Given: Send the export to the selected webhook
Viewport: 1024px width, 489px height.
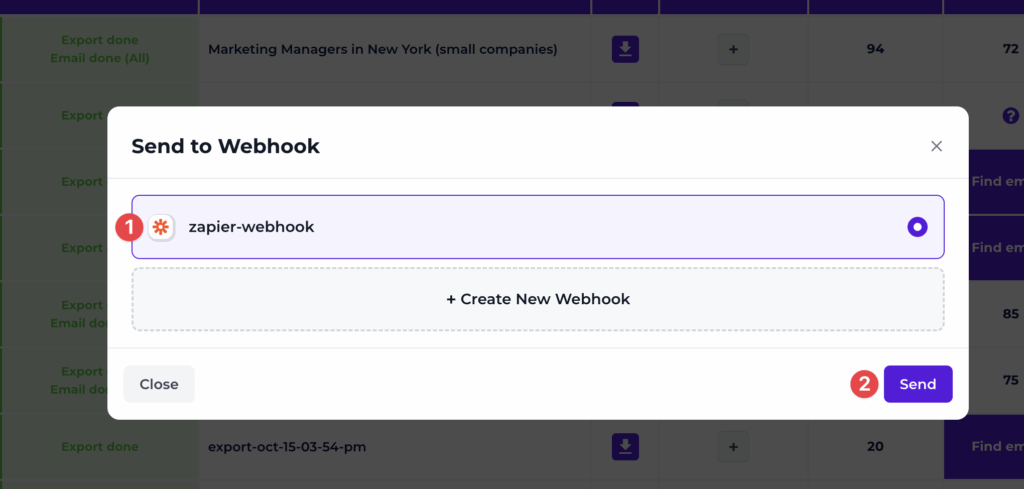Looking at the screenshot, I should 918,384.
